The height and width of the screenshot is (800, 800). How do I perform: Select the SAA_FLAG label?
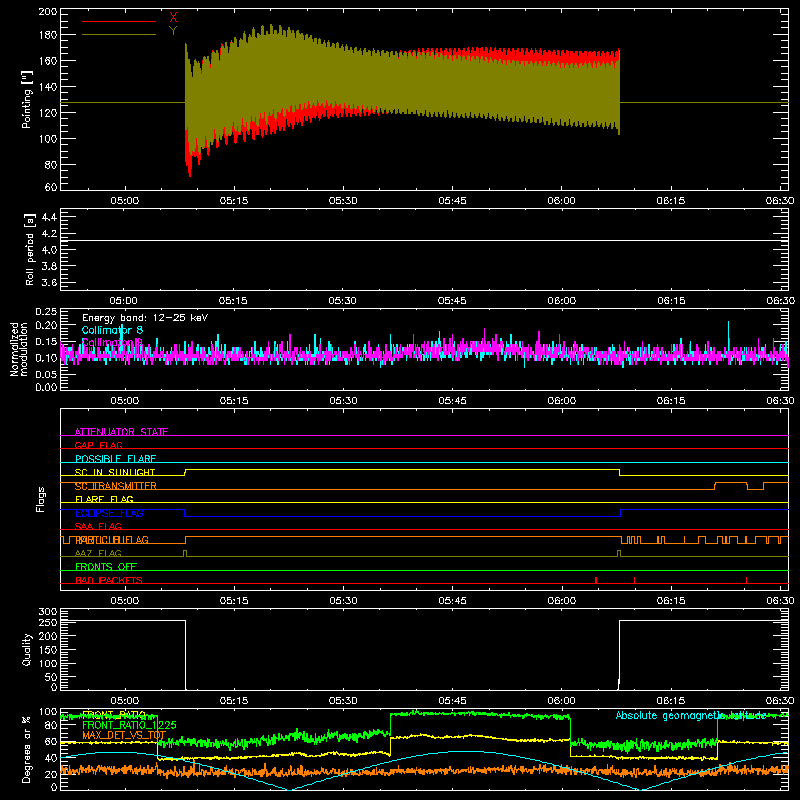click(98, 526)
